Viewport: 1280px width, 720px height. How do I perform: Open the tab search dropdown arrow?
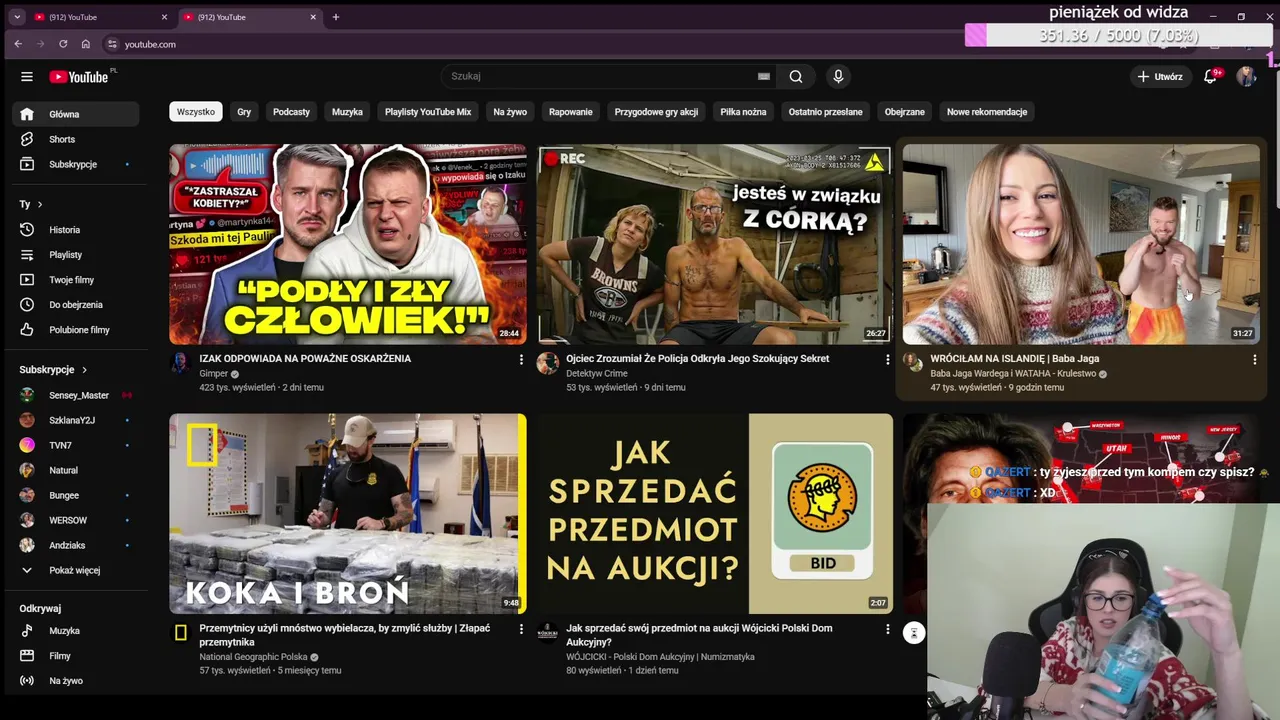(17, 17)
